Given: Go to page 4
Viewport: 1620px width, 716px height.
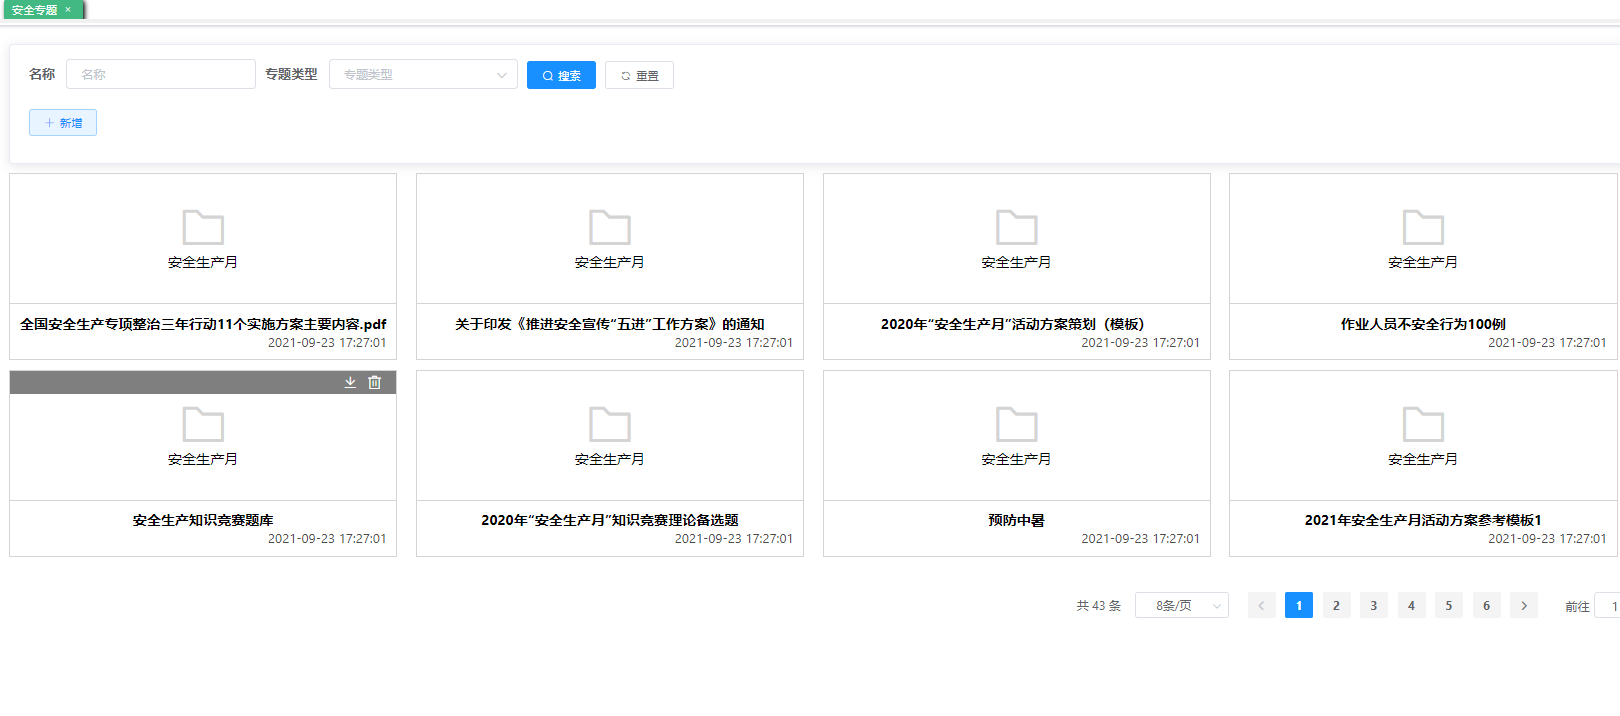Looking at the screenshot, I should click(x=1411, y=605).
